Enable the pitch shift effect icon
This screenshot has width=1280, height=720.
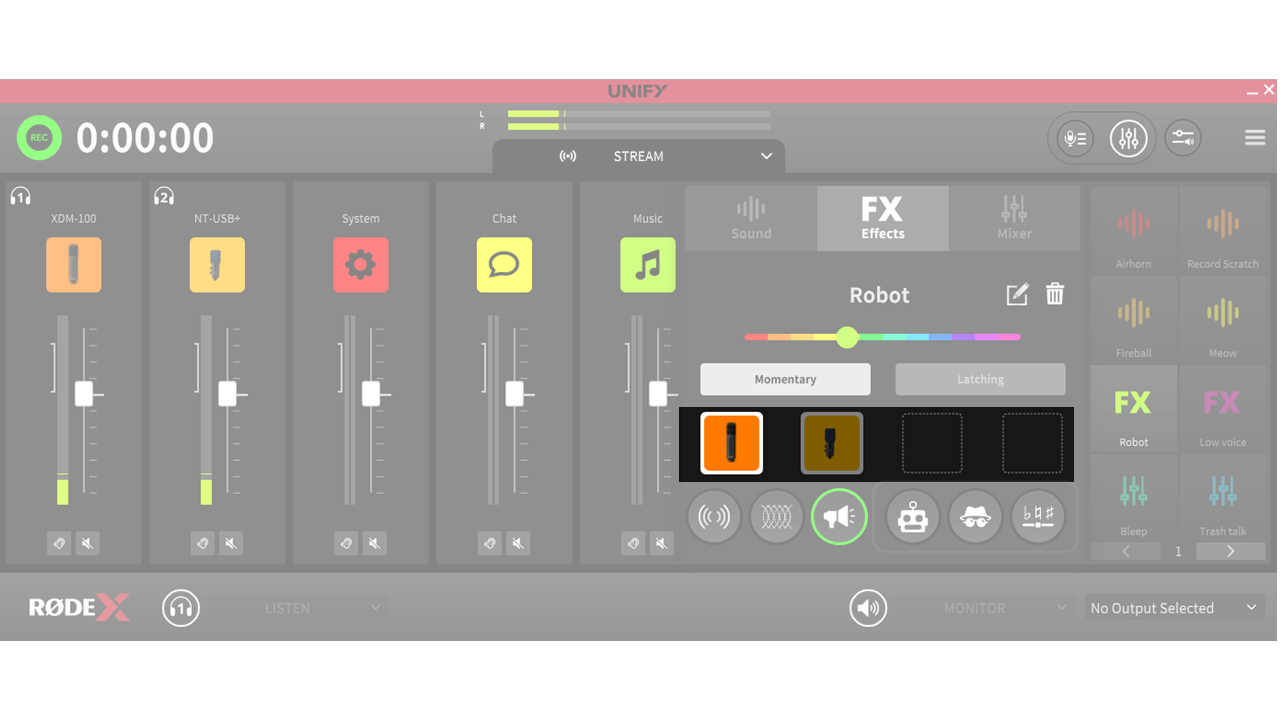pos(1038,517)
